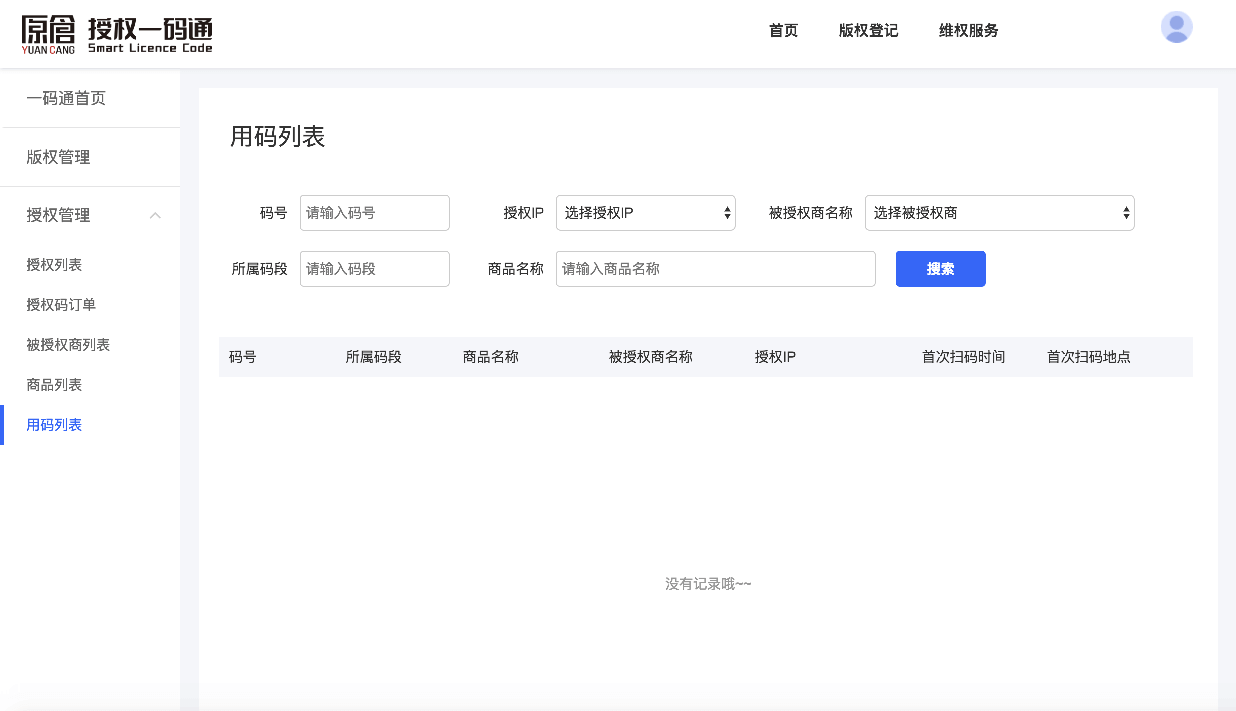
Task: Go to 首页 in top navigation
Action: 783,31
